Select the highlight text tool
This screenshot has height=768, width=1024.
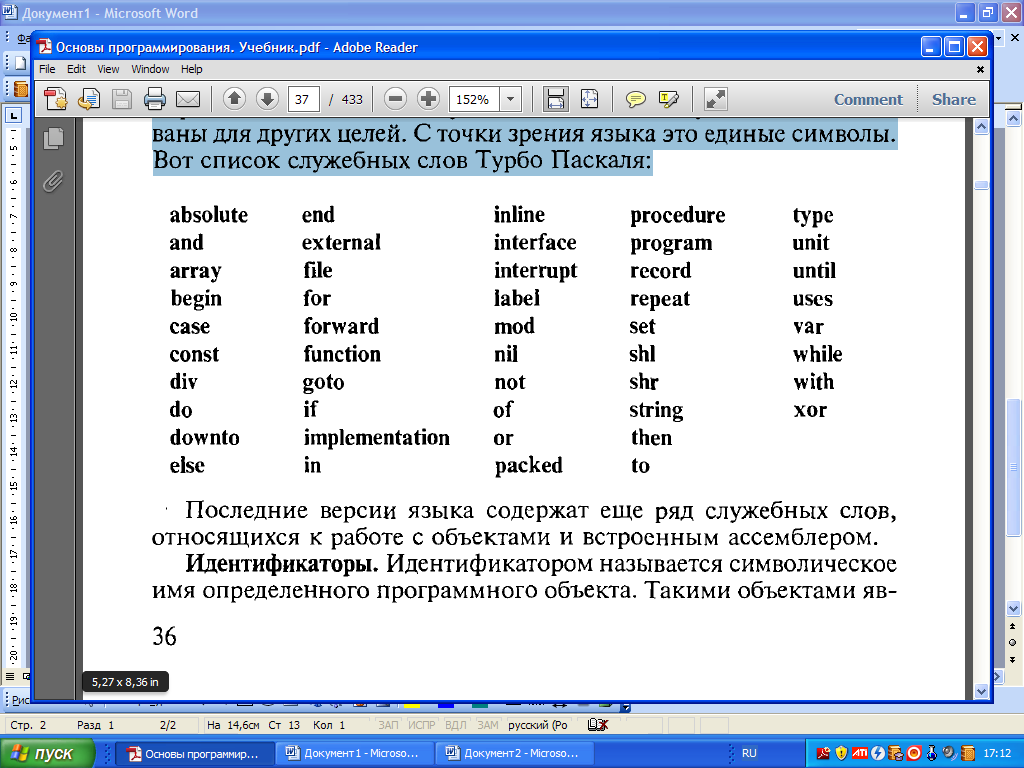[x=669, y=99]
